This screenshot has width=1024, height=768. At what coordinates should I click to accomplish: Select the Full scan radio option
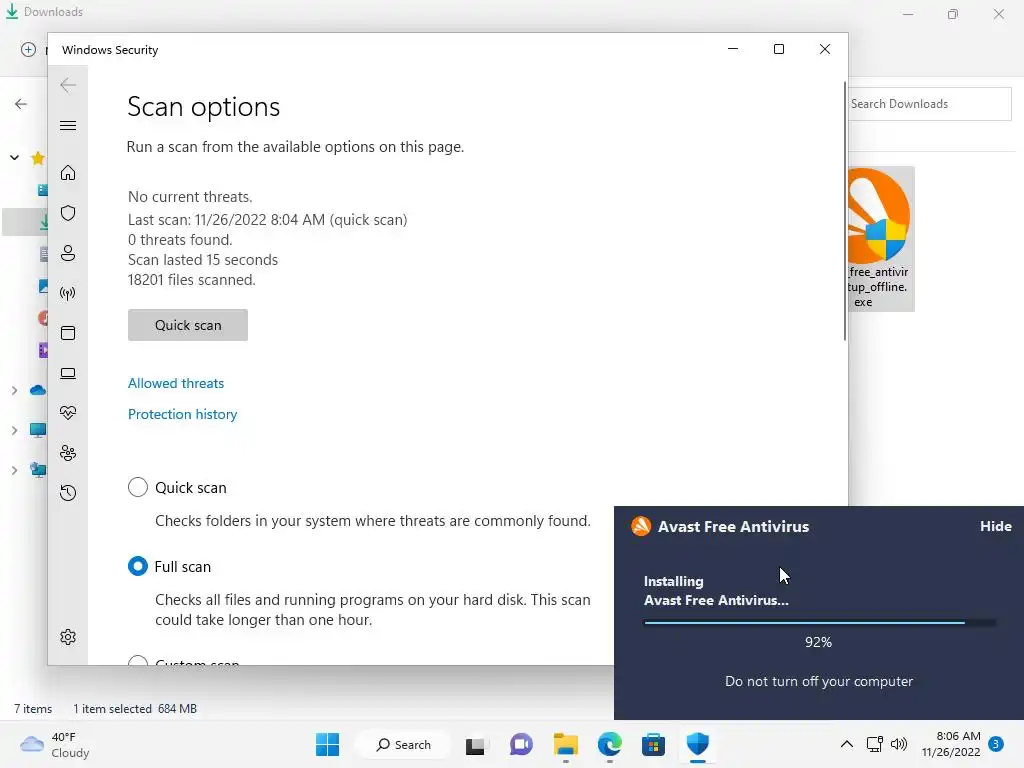click(x=138, y=566)
